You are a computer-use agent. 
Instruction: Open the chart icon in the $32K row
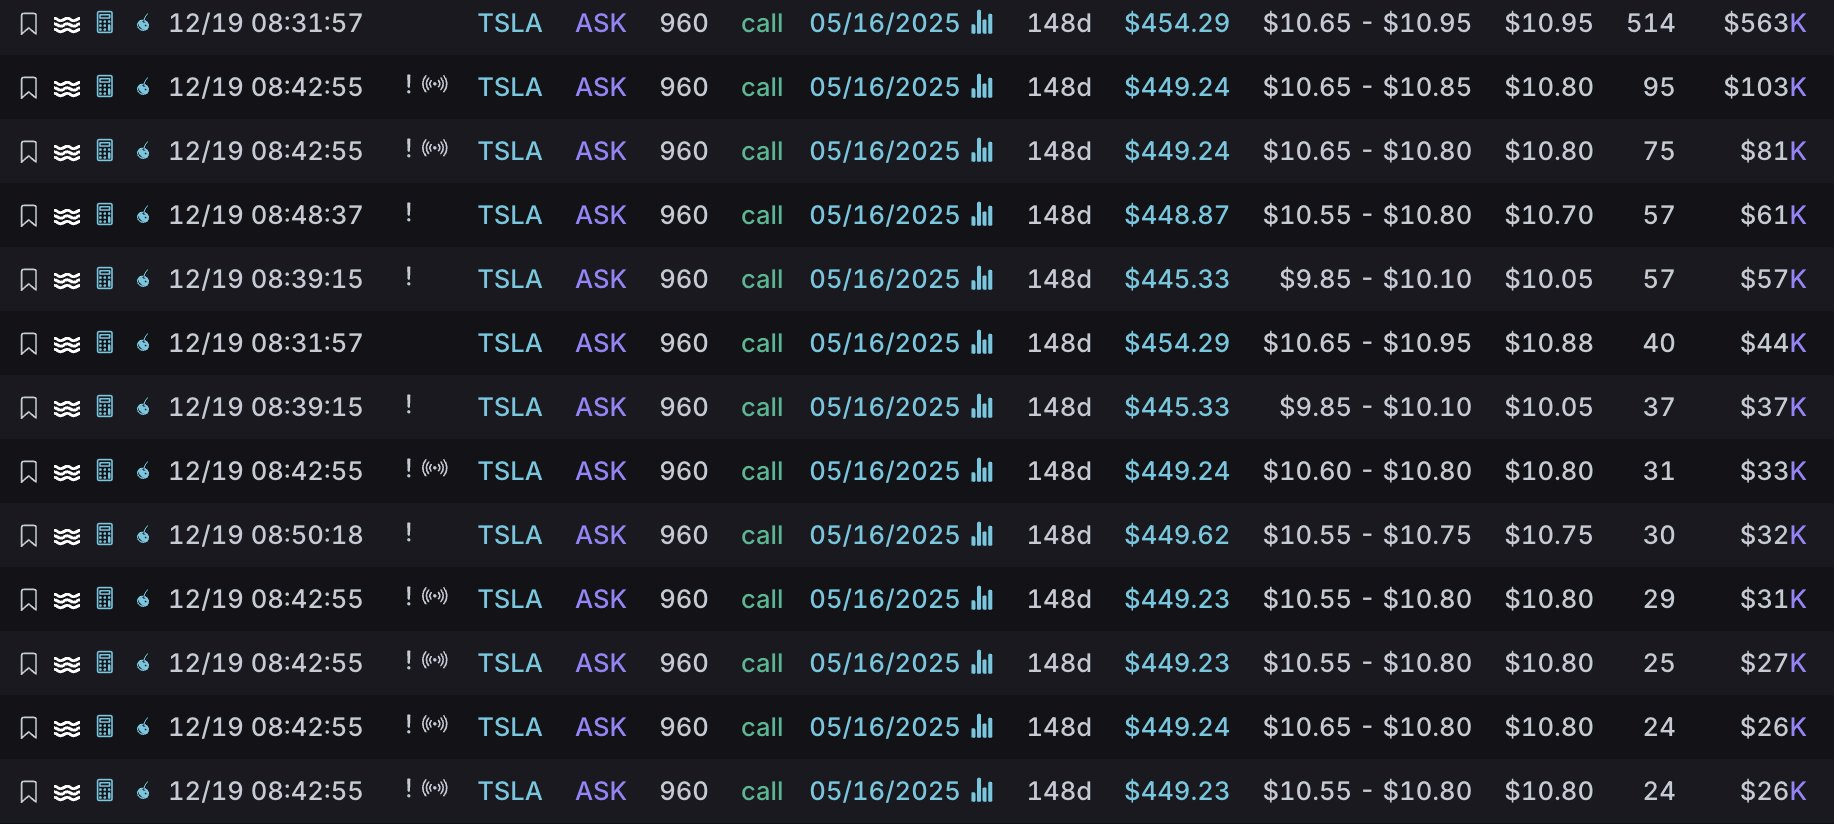[982, 534]
